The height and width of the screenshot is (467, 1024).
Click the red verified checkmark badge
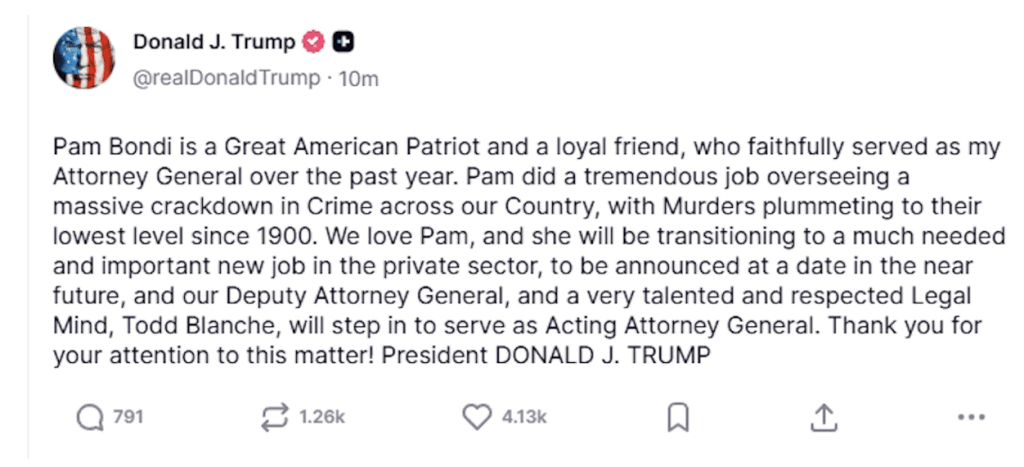(x=313, y=43)
